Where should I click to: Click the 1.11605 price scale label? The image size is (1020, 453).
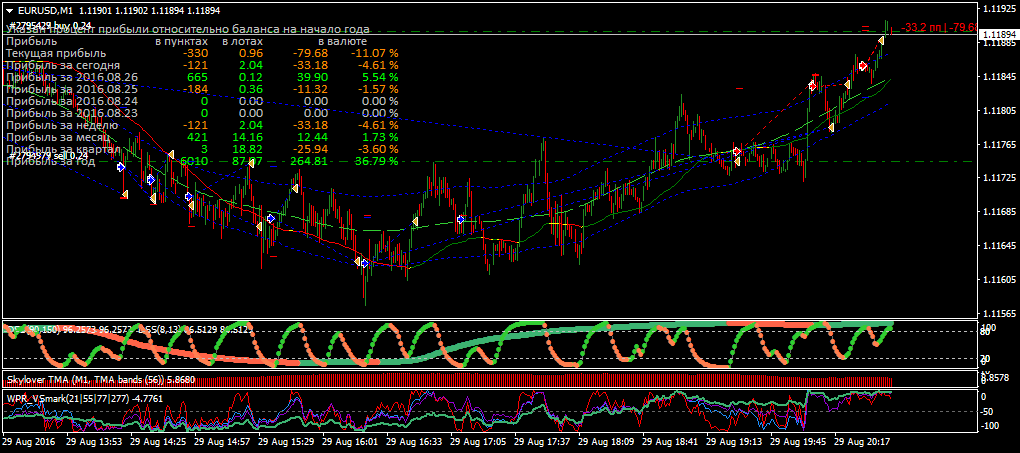click(999, 279)
